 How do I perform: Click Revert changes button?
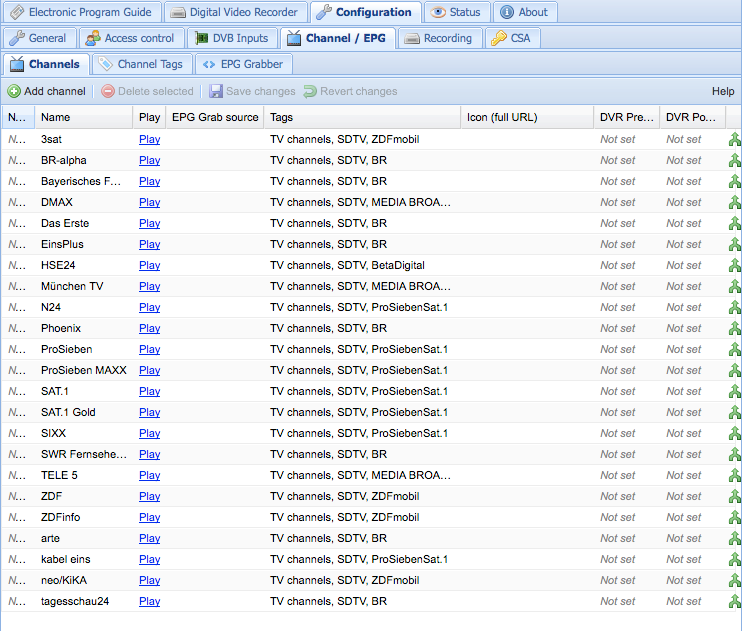pyautogui.click(x=351, y=91)
